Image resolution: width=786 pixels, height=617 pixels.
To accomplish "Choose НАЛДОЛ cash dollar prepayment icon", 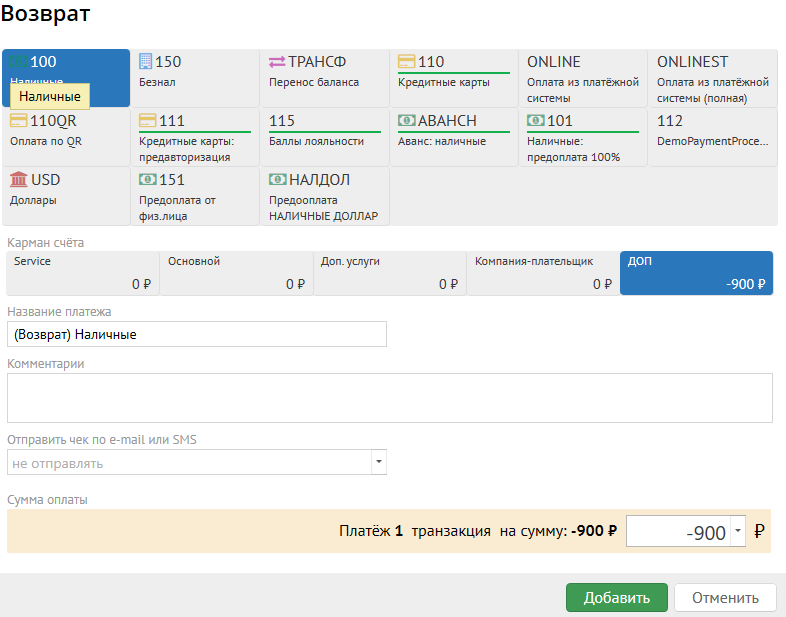I will 277,180.
